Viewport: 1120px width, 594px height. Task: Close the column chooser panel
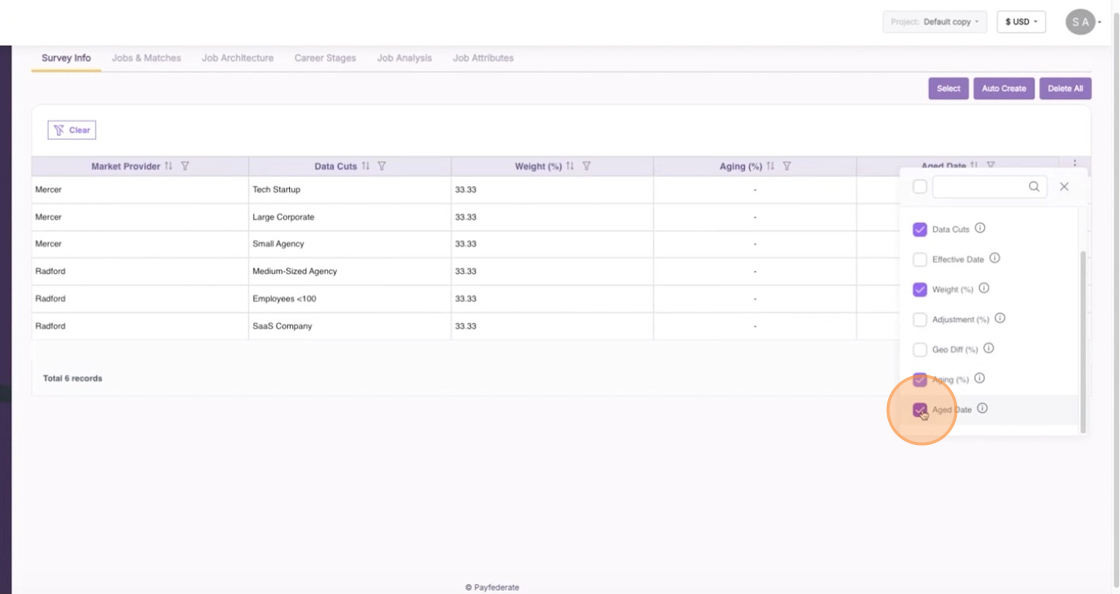pyautogui.click(x=1064, y=186)
